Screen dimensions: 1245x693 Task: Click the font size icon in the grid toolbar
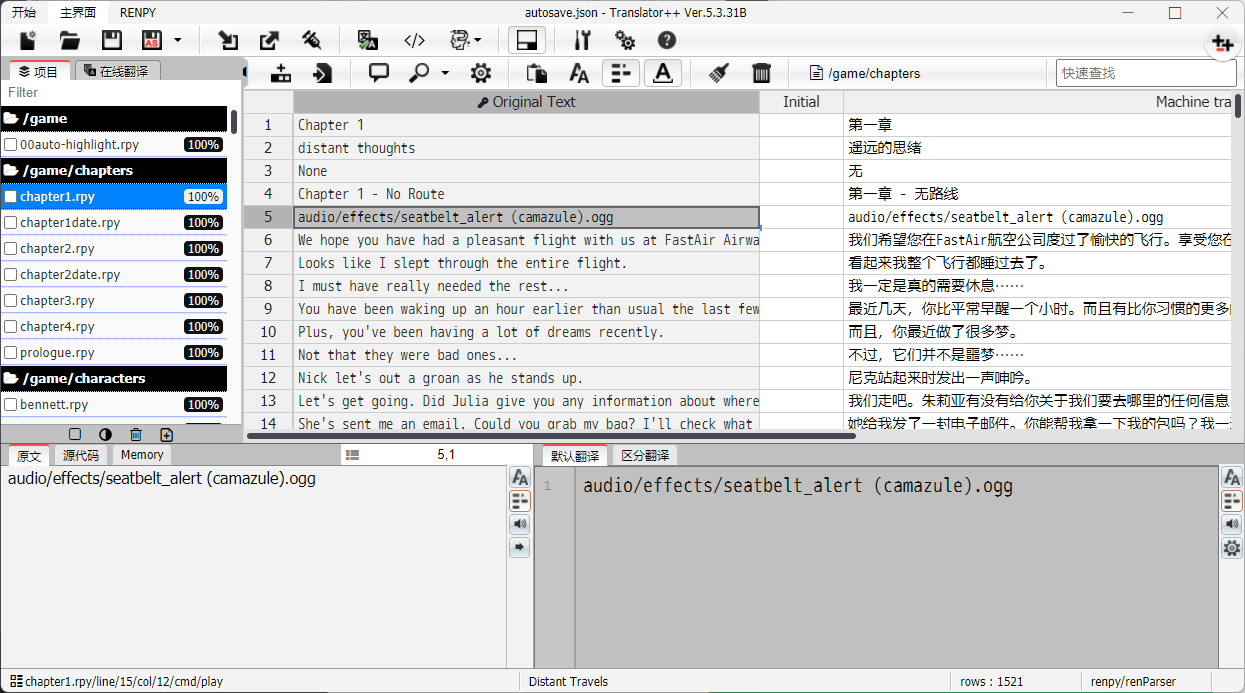click(579, 73)
